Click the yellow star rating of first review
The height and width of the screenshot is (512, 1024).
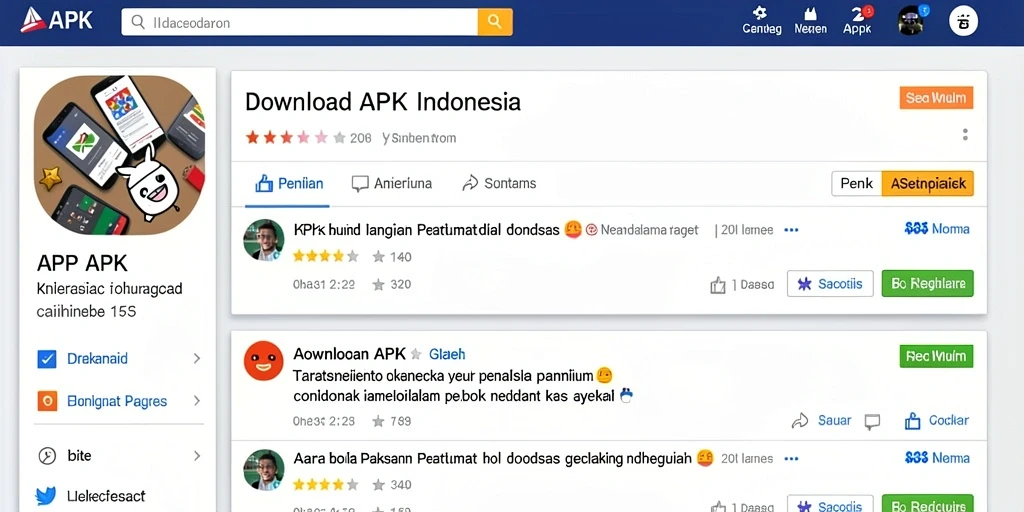326,256
